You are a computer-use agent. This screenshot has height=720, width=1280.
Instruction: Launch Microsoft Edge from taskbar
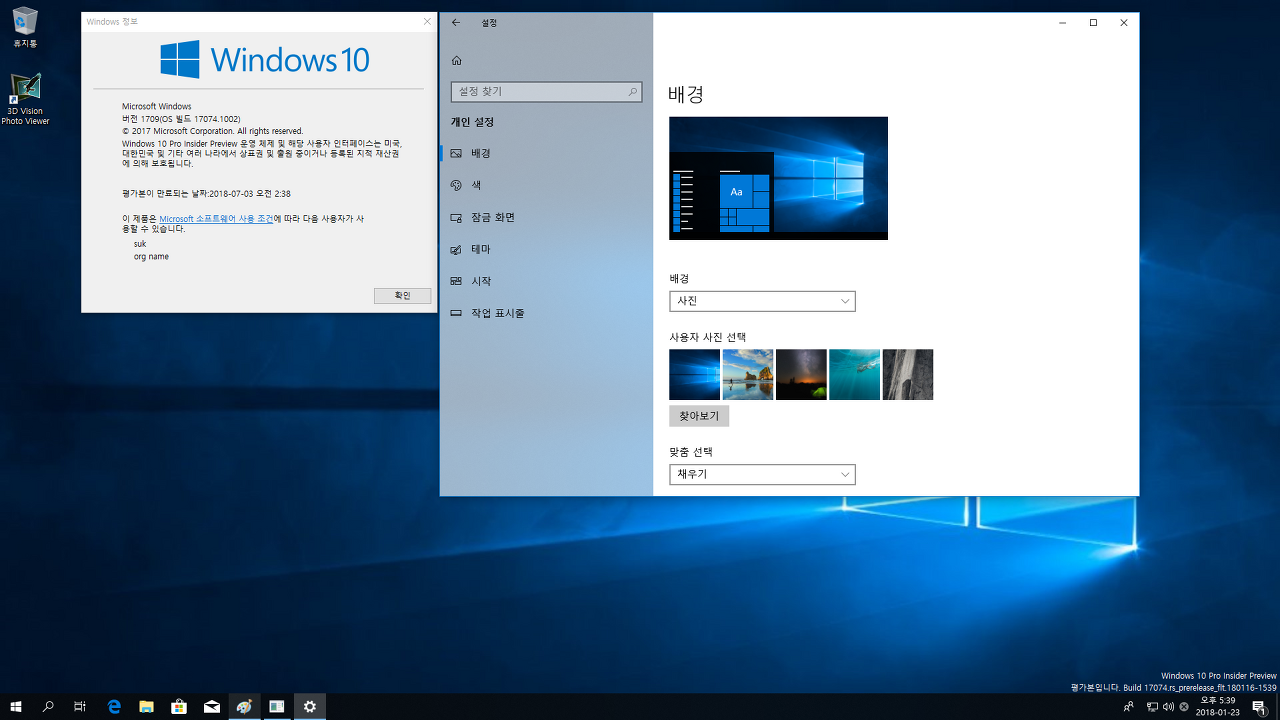tap(114, 706)
